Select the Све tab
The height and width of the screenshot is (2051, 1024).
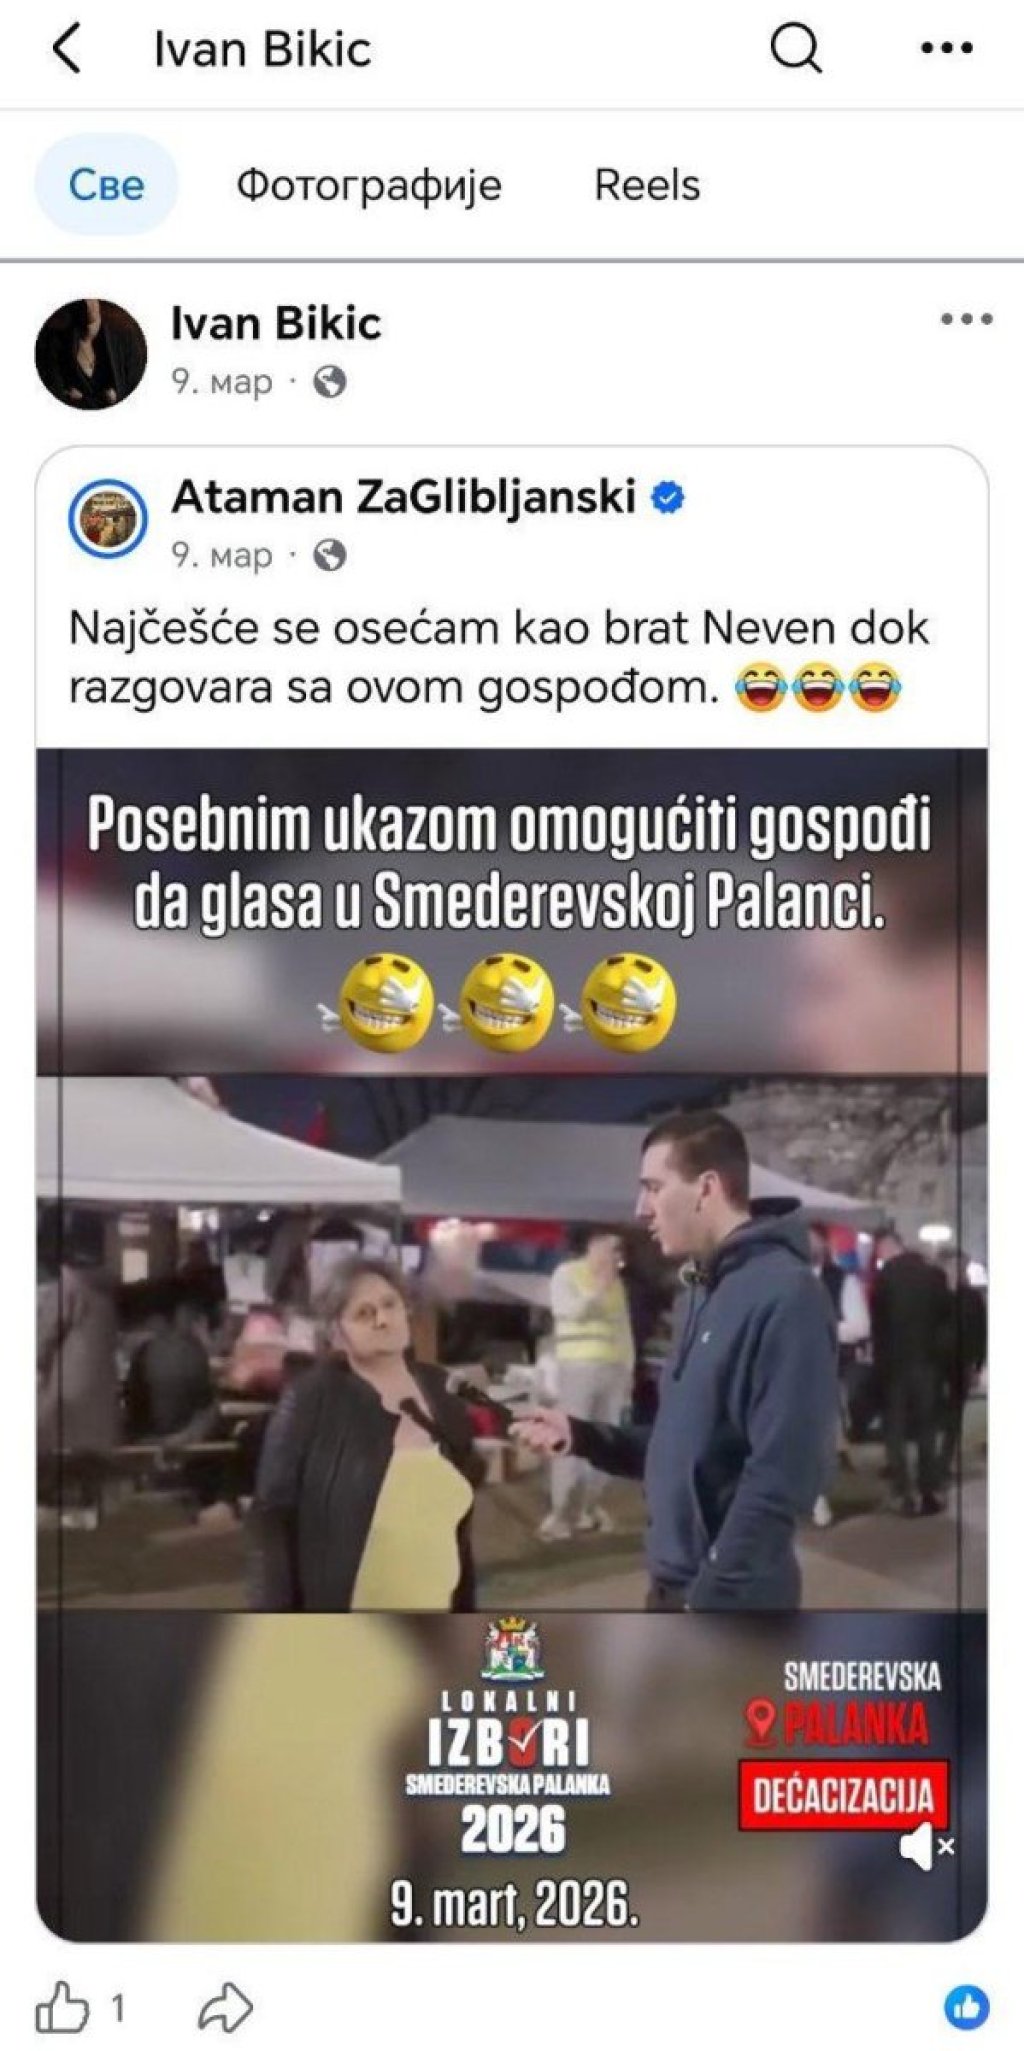tap(106, 185)
